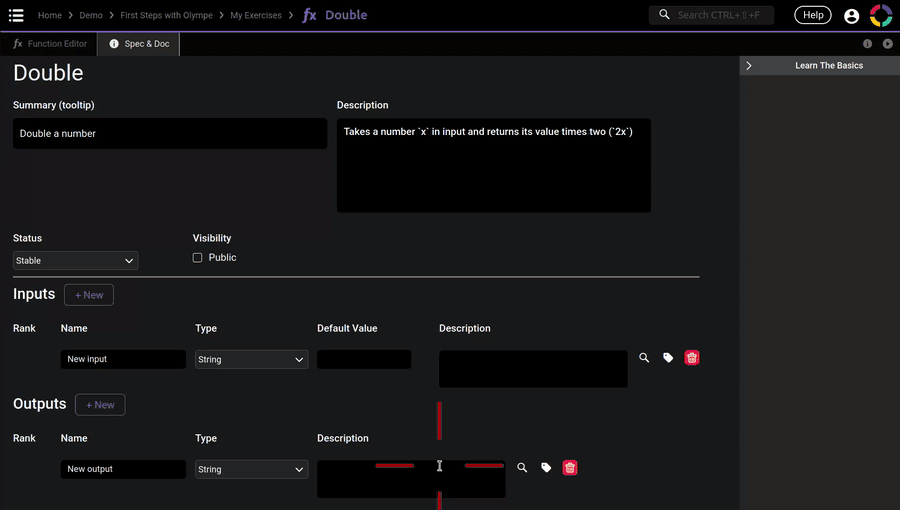Delete the New output row
Viewport: 900px width, 510px height.
pyautogui.click(x=570, y=468)
